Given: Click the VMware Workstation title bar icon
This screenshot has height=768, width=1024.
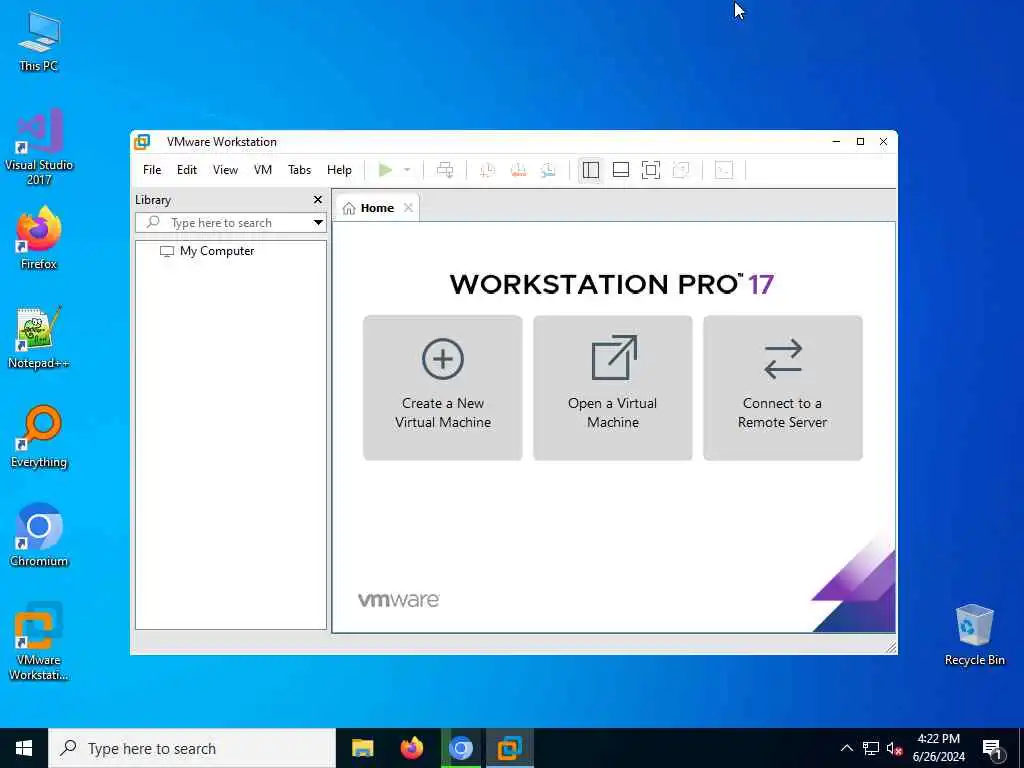Looking at the screenshot, I should click(142, 142).
